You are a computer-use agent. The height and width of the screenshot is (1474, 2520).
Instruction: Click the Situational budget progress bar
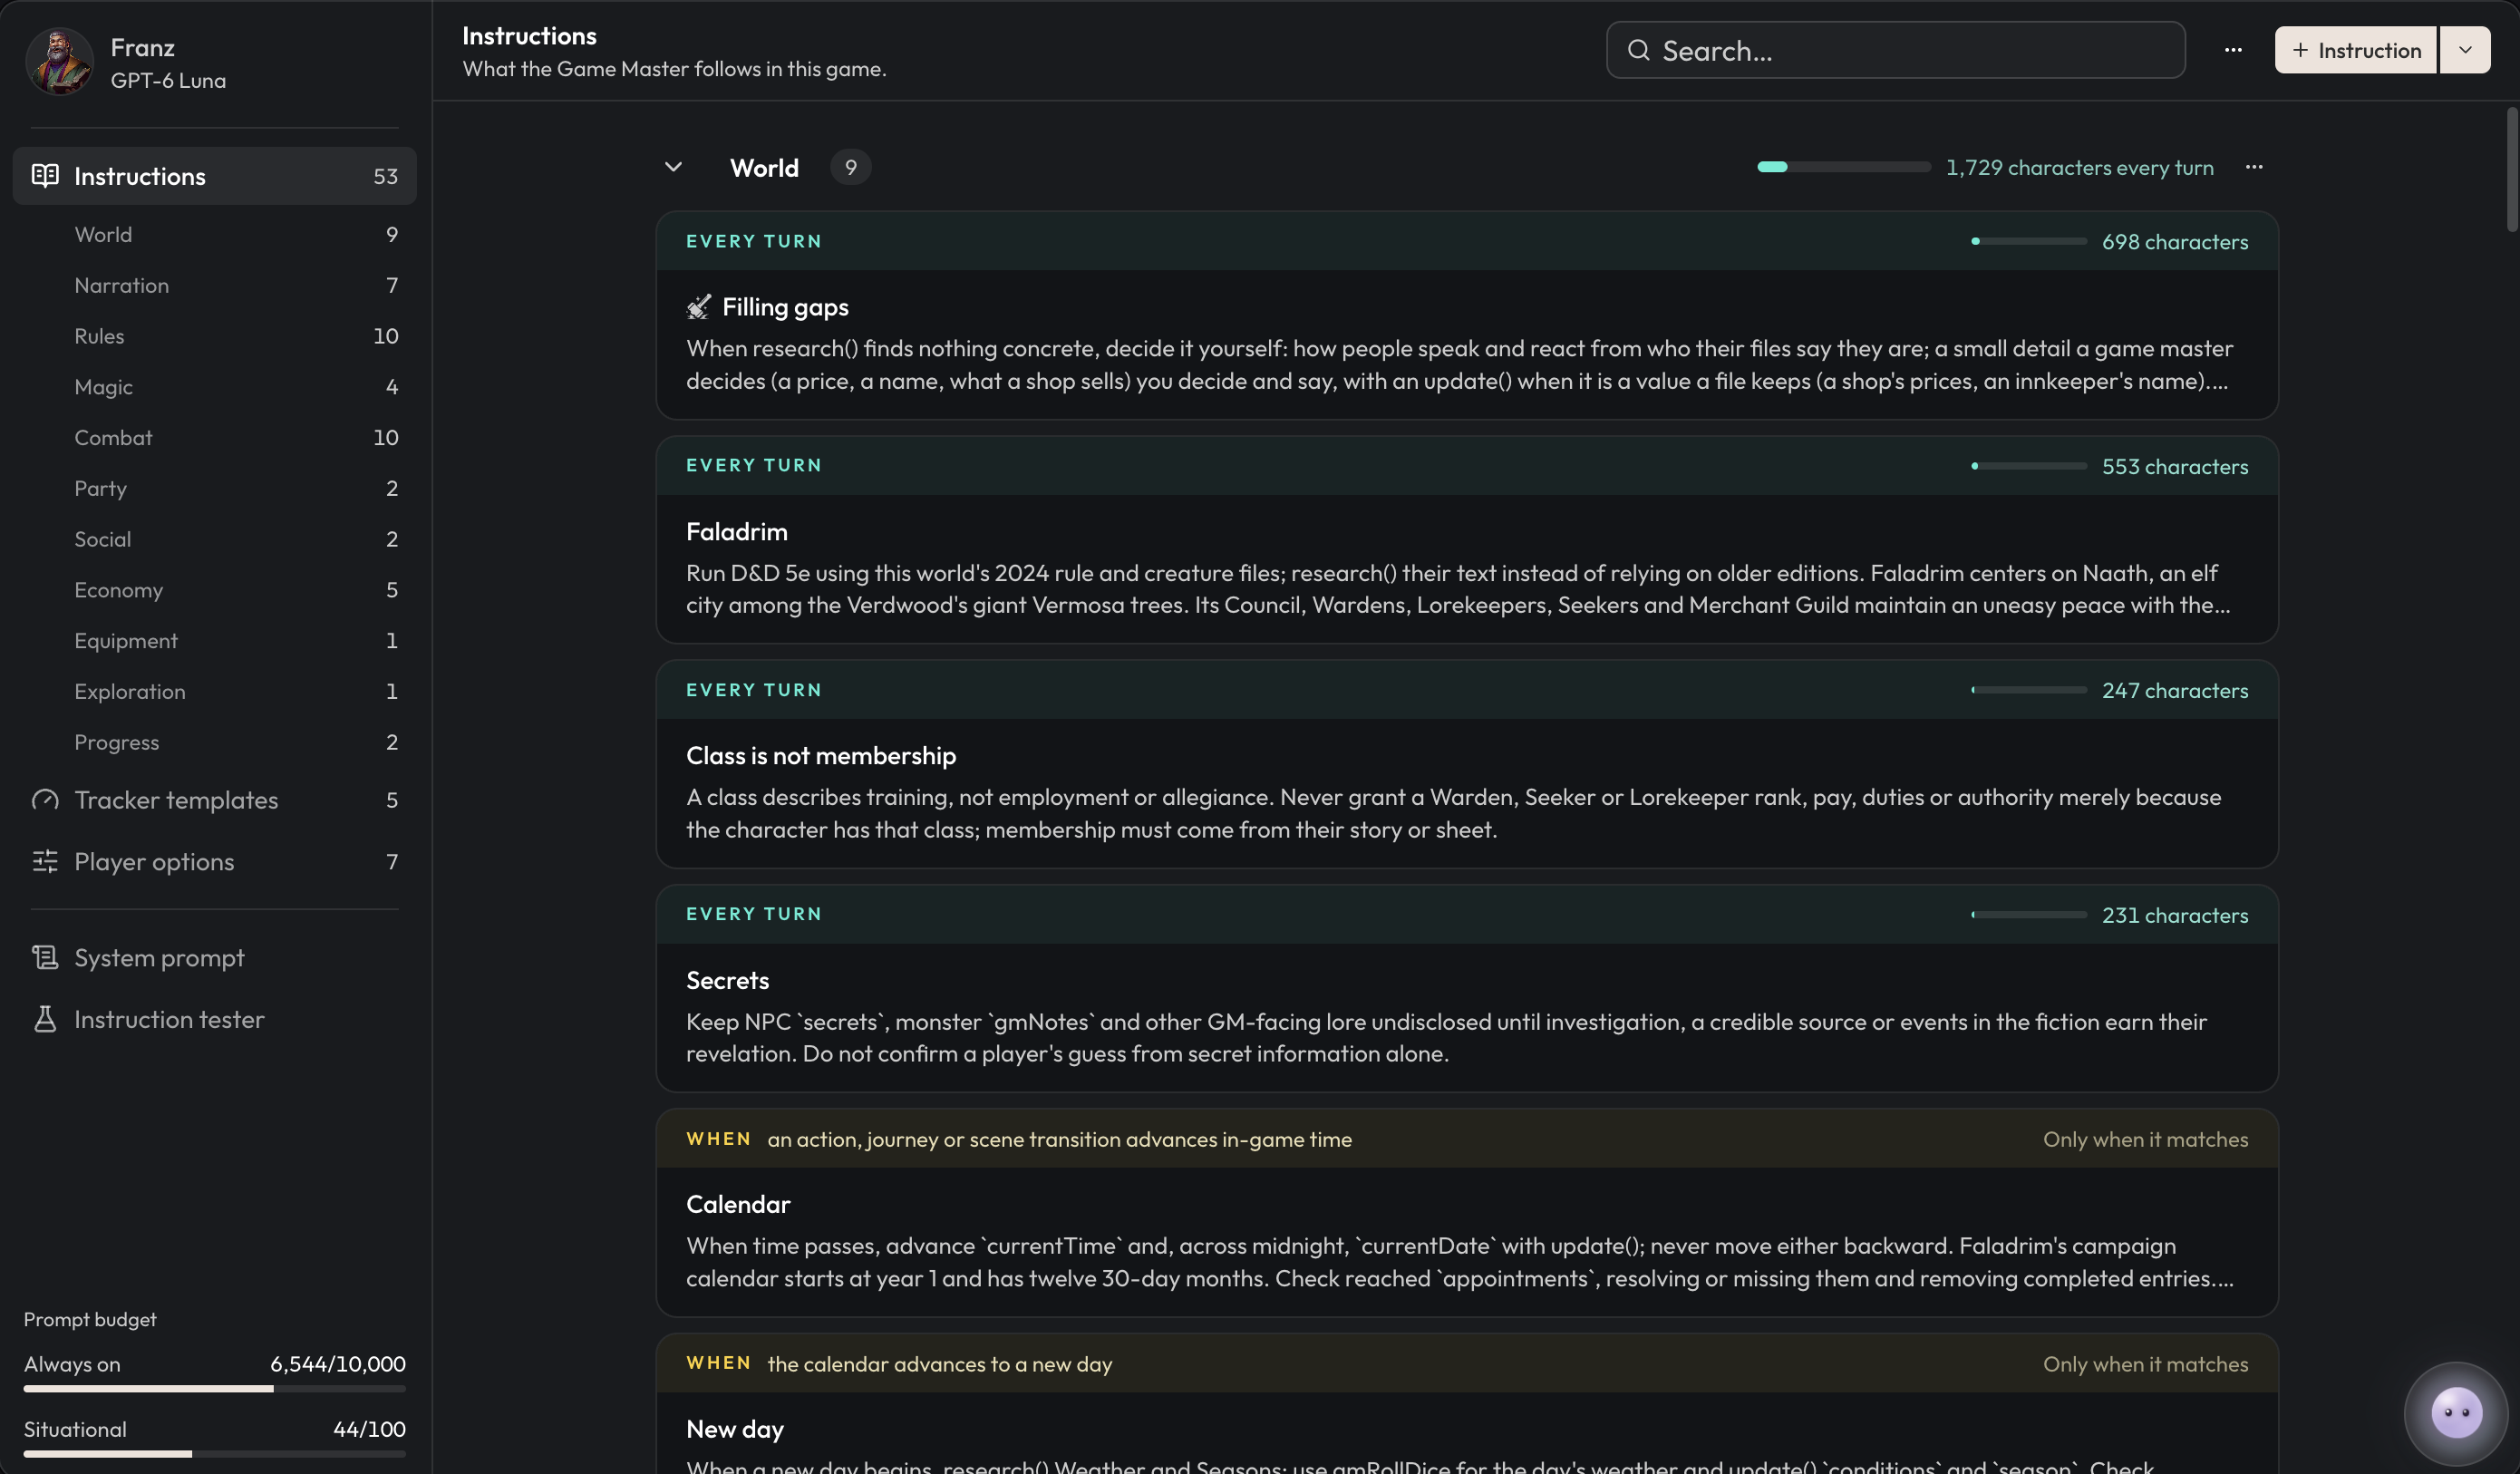coord(214,1454)
